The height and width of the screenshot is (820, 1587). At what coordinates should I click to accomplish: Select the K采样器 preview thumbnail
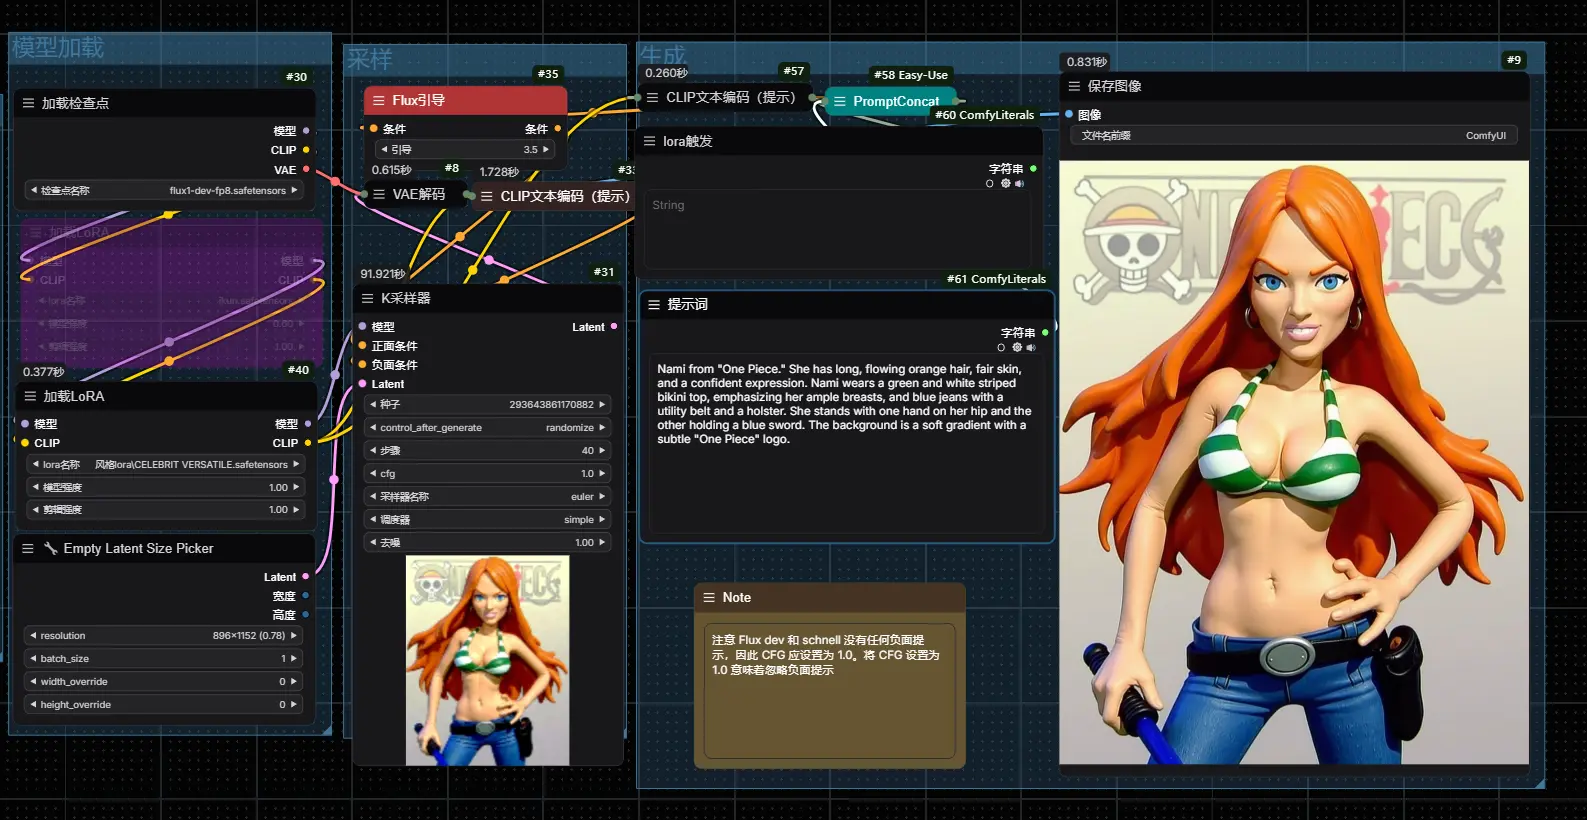(487, 660)
